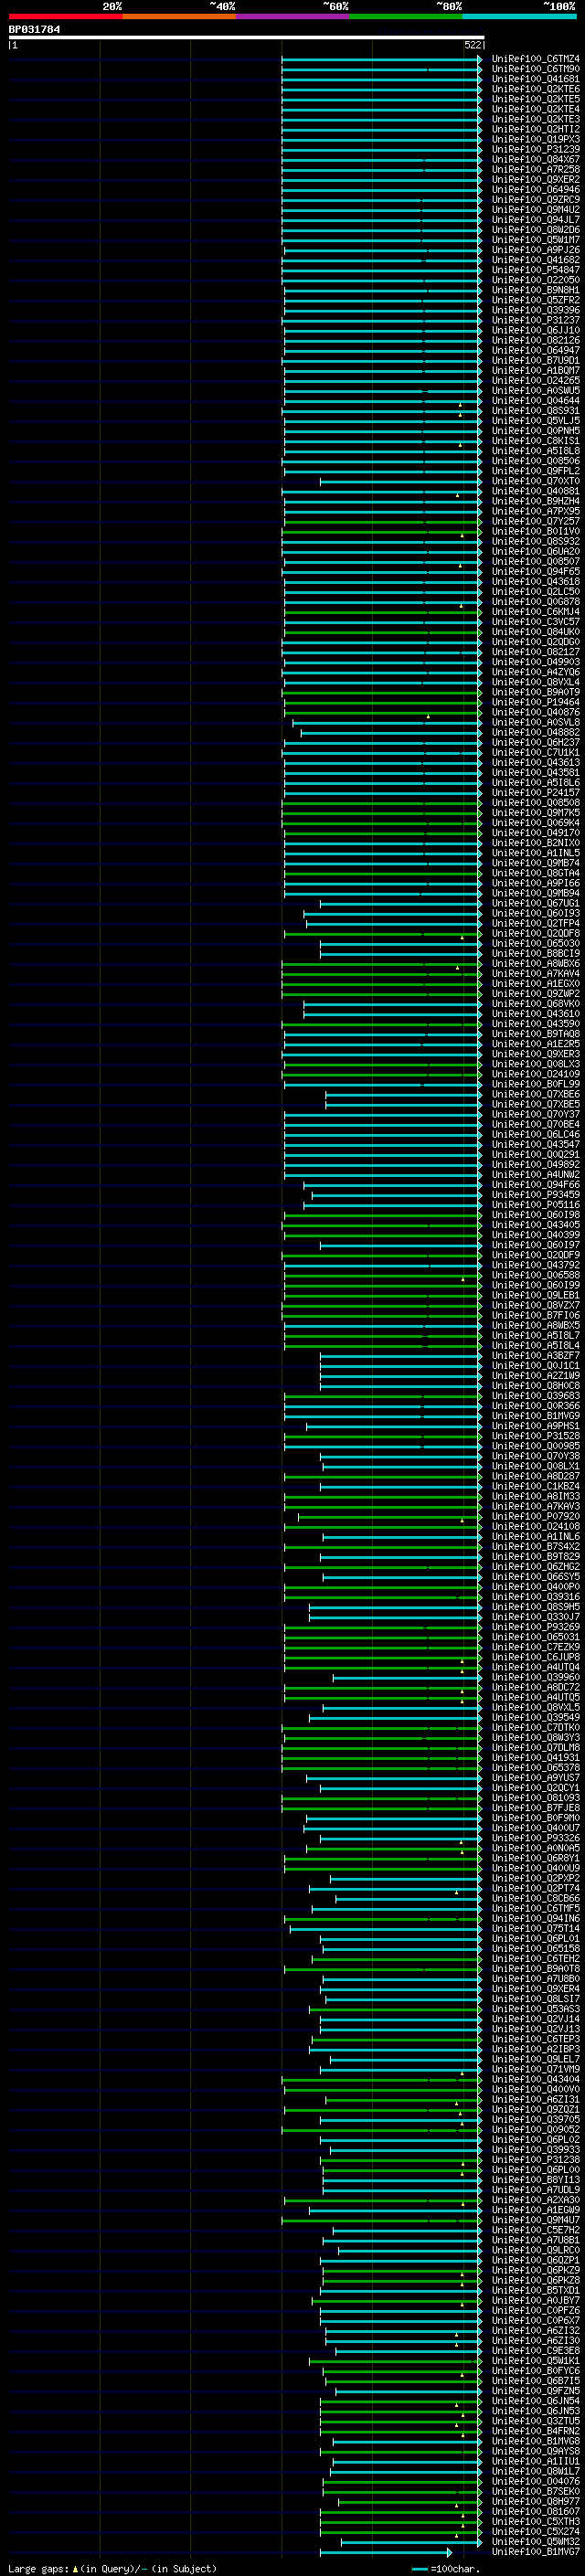Click the orange ~40% identity color bar
585x2576 pixels.
pos(178,16)
